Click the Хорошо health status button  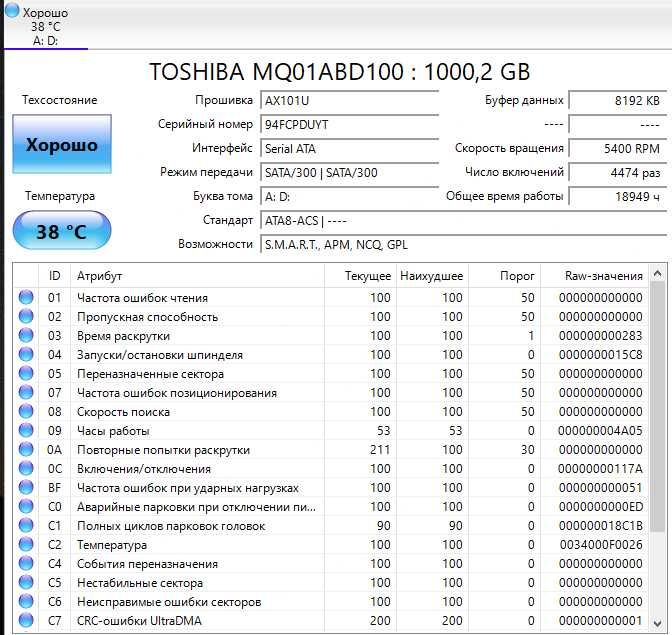62,144
